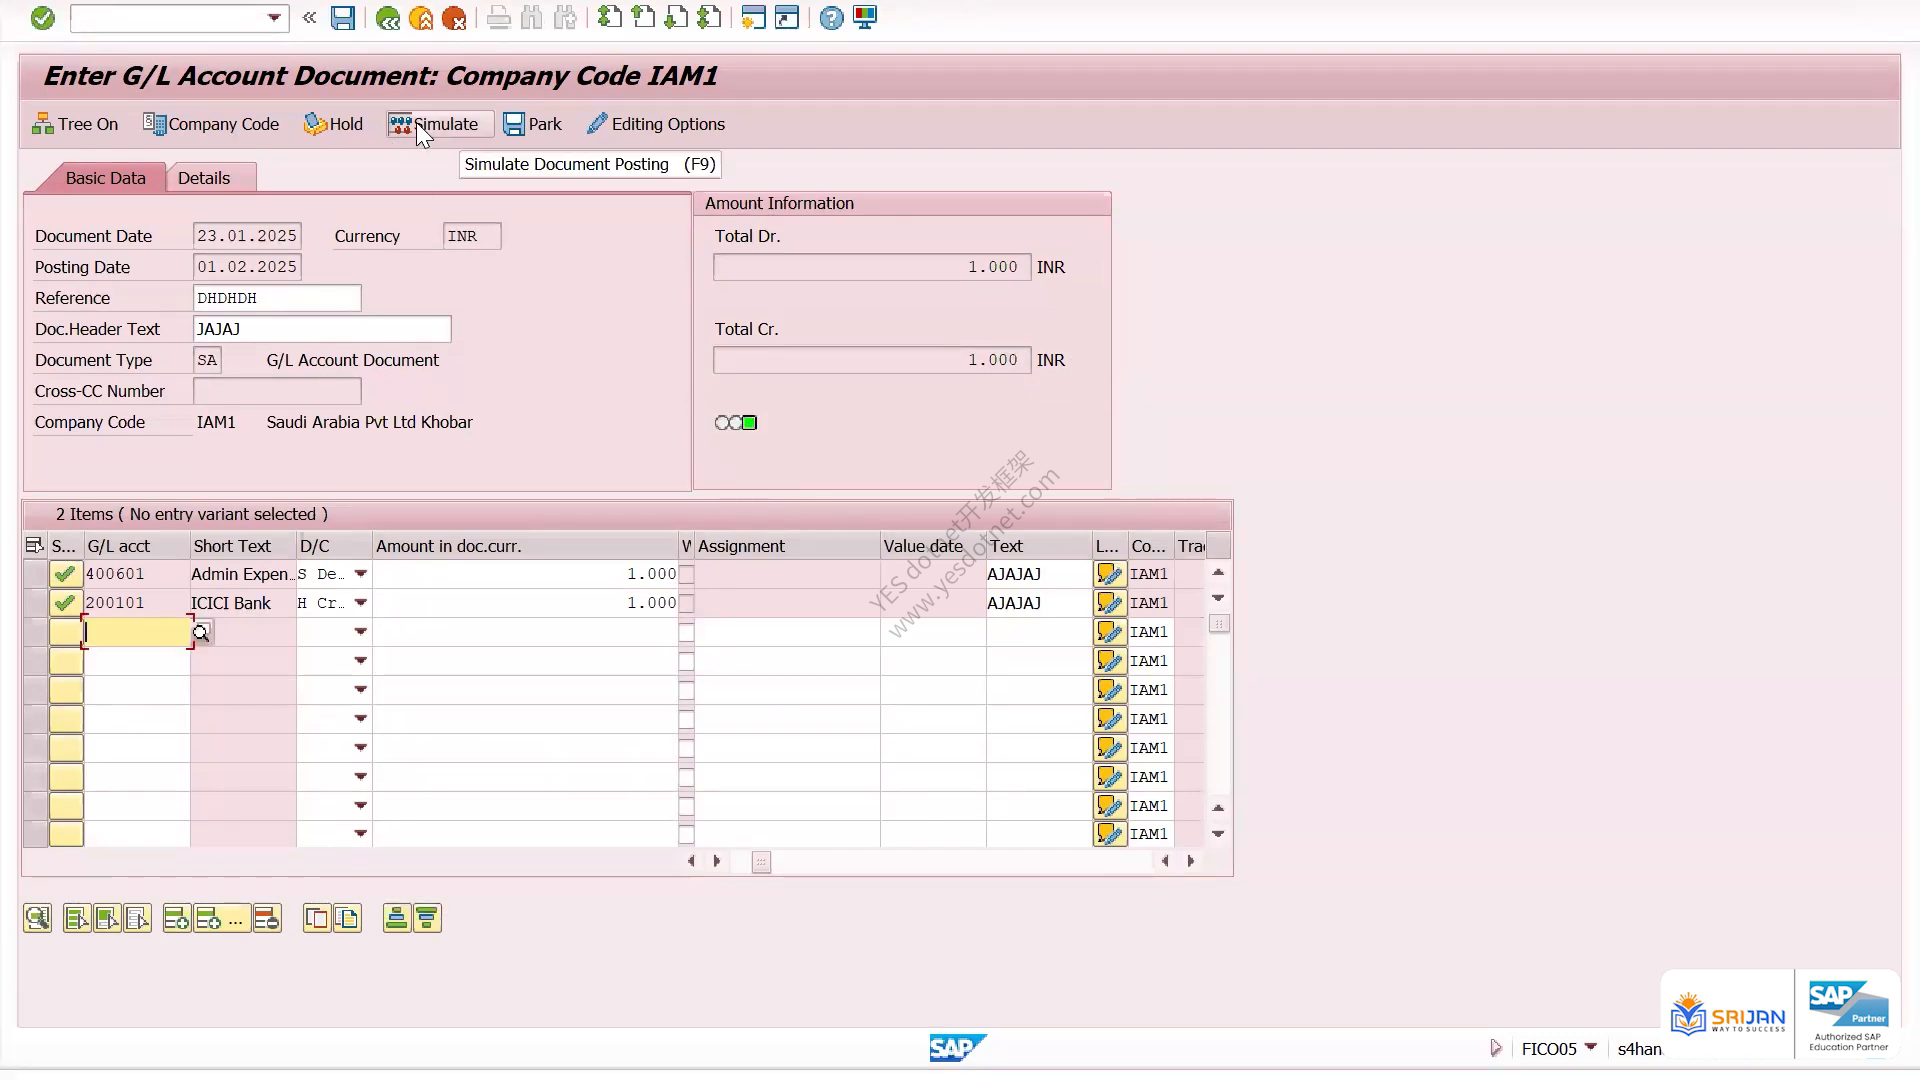Click search help icon in G/L acct field
The image size is (1920, 1080).
(x=202, y=632)
